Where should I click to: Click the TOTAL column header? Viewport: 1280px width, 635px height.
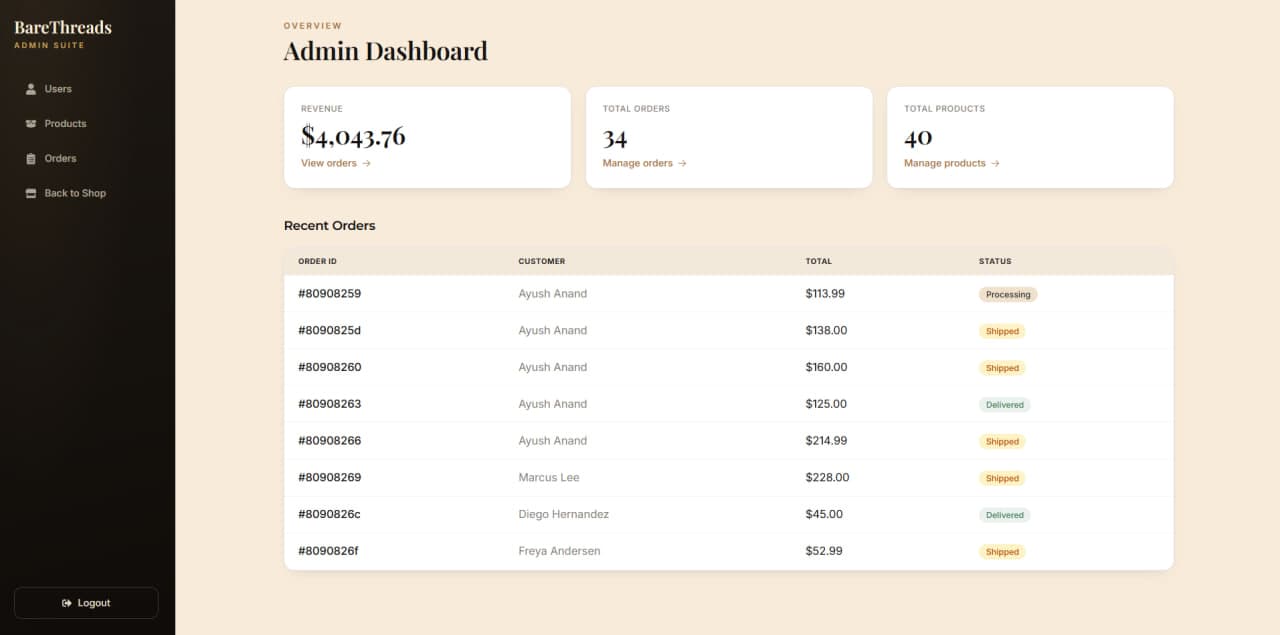click(x=818, y=261)
